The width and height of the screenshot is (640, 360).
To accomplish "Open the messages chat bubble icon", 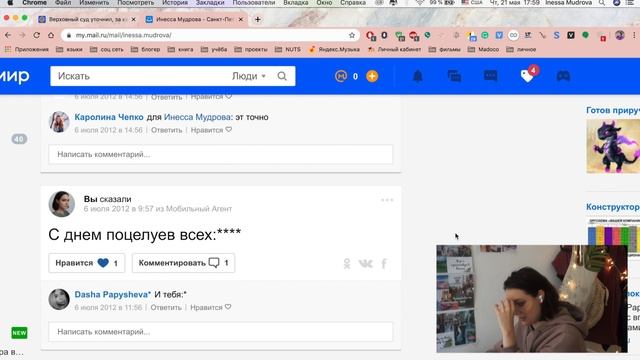I will coord(491,76).
